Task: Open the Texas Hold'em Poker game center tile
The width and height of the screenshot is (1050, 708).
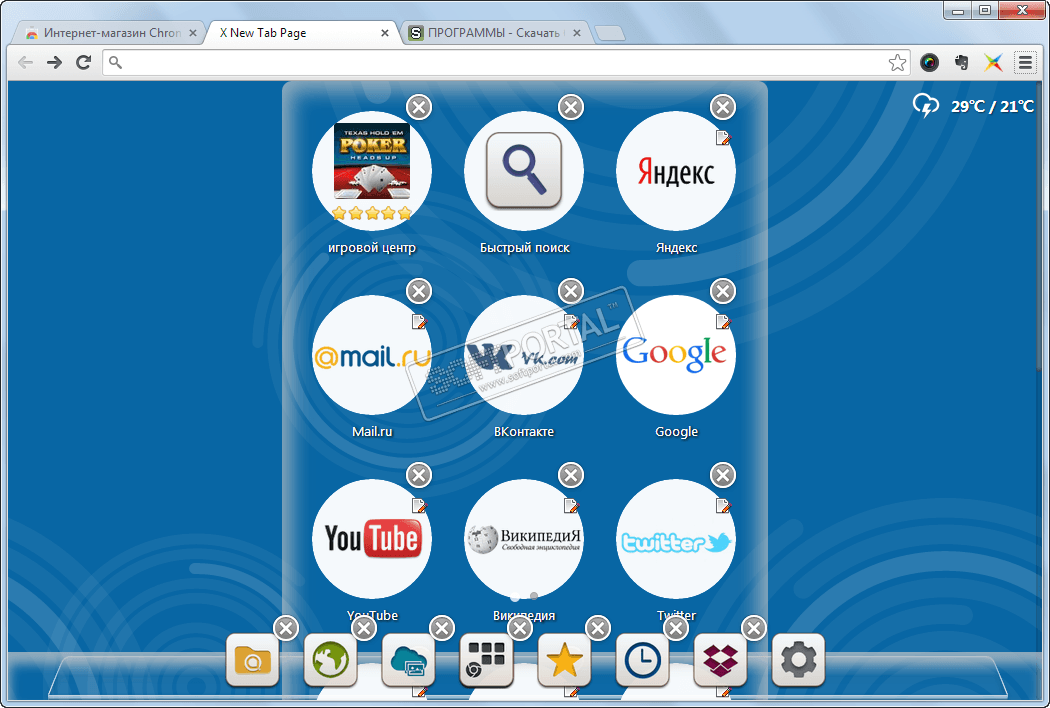Action: click(372, 171)
